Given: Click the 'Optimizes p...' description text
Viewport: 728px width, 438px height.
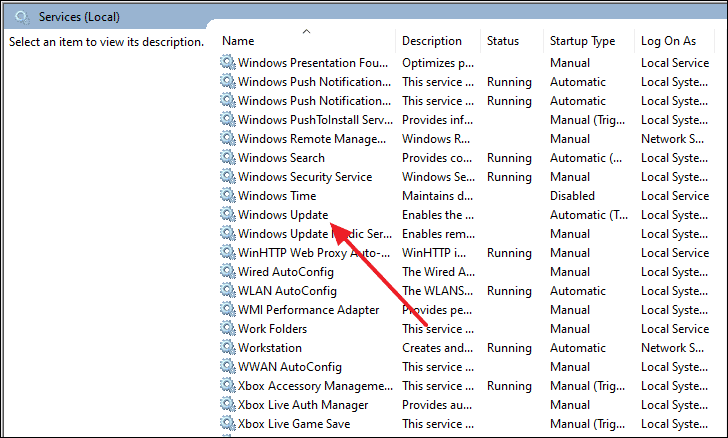Looking at the screenshot, I should [x=438, y=62].
